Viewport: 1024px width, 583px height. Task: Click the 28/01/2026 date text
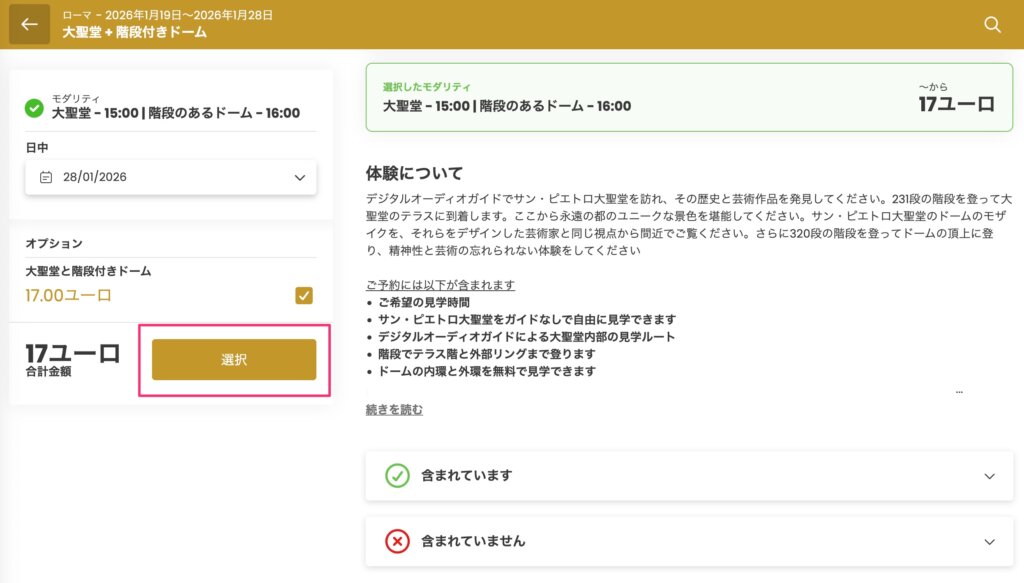tap(95, 177)
